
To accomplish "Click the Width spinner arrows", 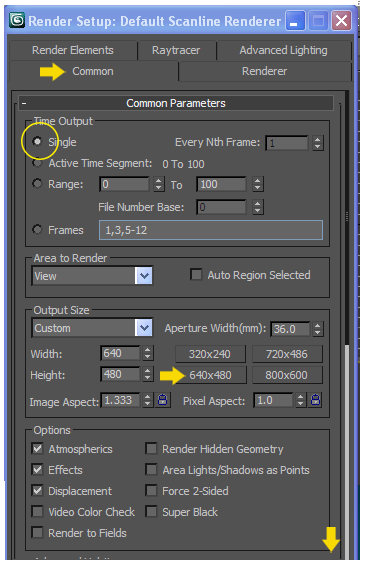I will click(147, 353).
